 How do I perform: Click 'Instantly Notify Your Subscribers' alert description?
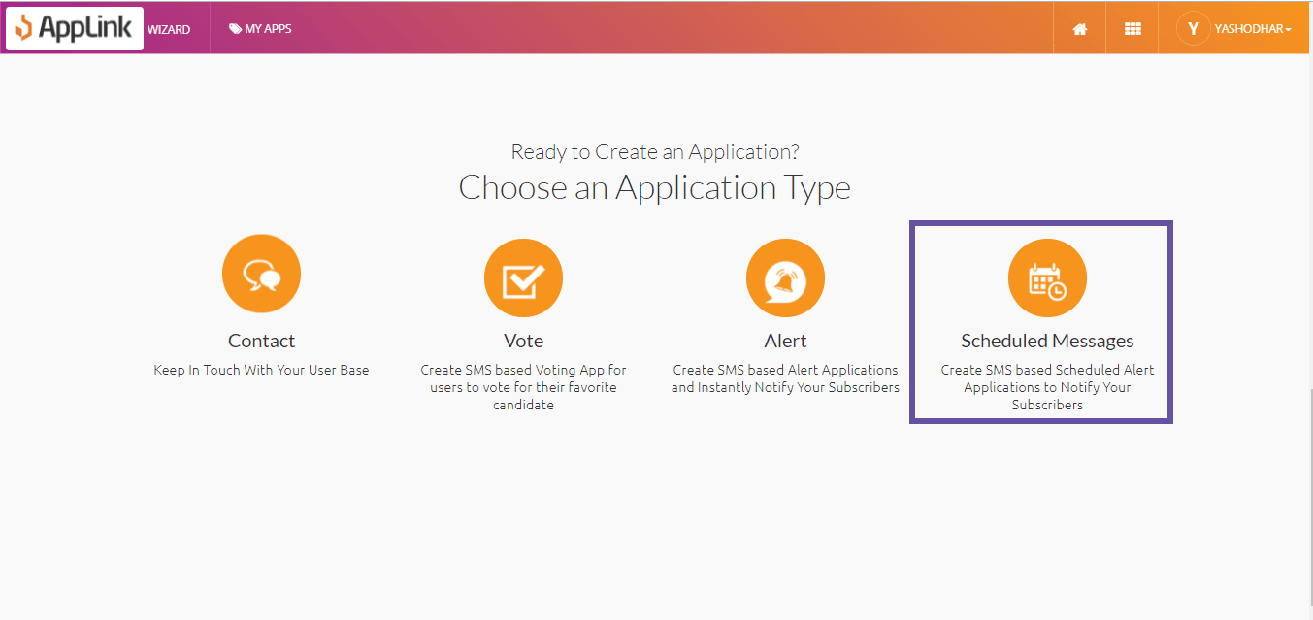(785, 379)
